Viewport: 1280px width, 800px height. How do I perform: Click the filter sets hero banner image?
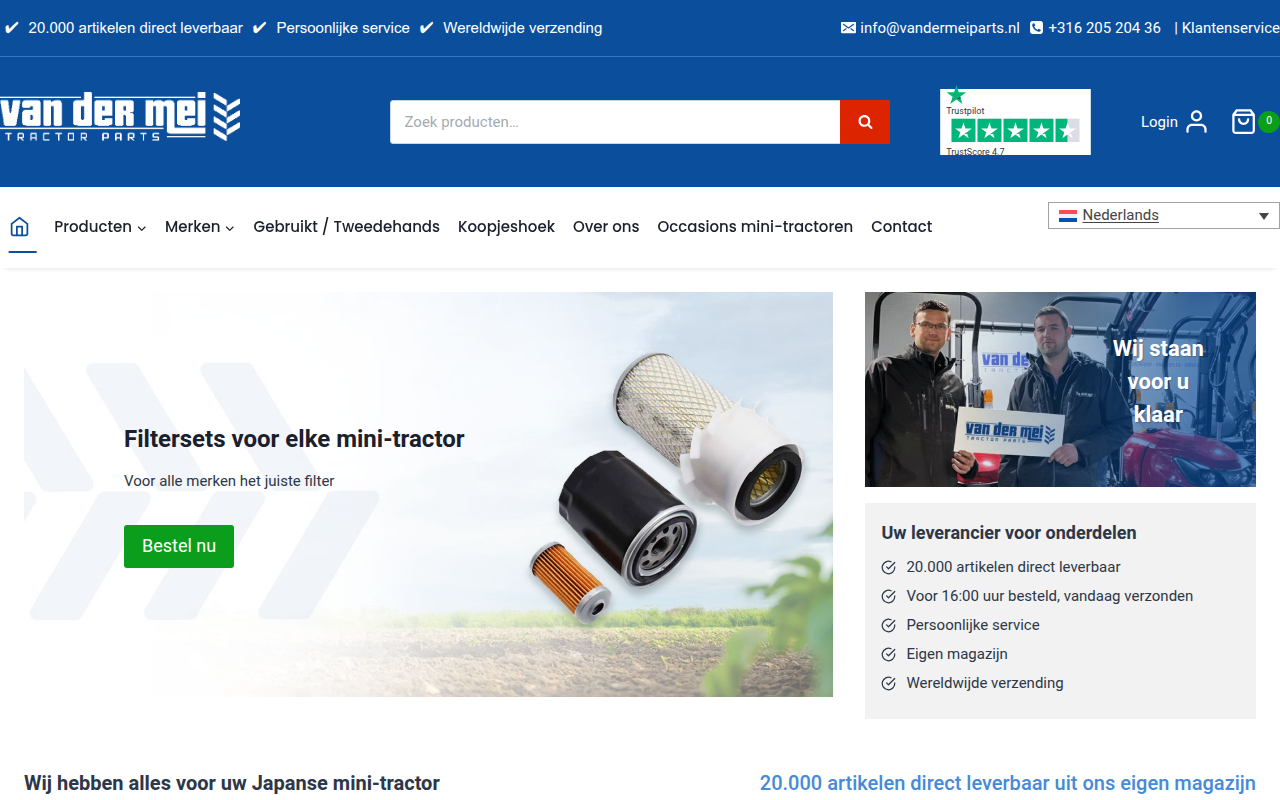pos(428,494)
